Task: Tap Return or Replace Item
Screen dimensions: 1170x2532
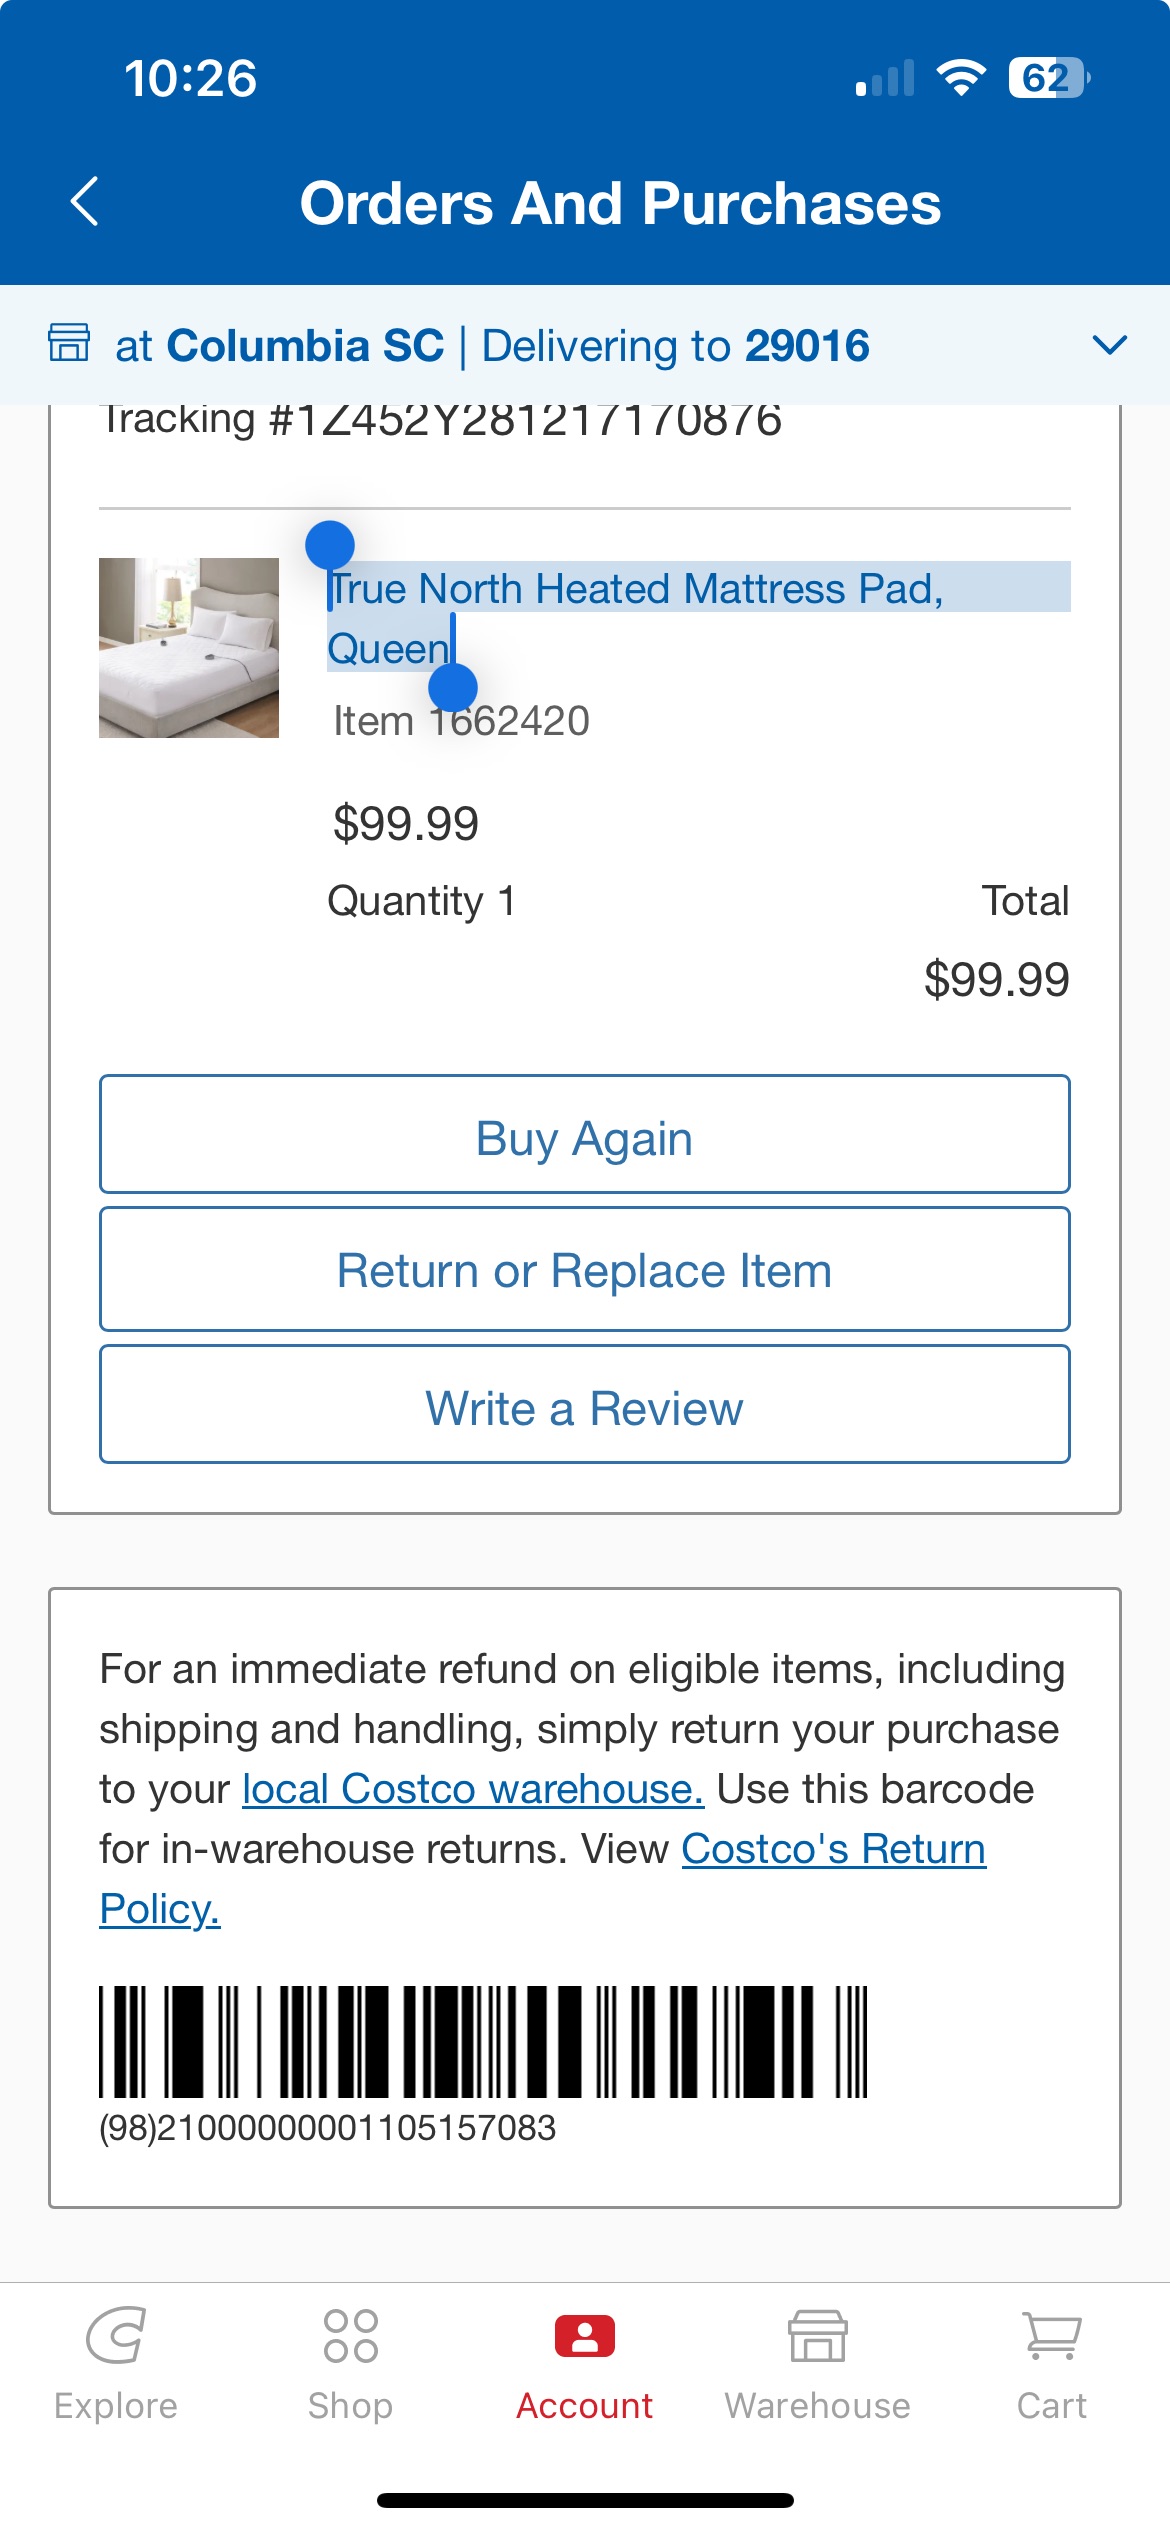Action: pos(585,1270)
